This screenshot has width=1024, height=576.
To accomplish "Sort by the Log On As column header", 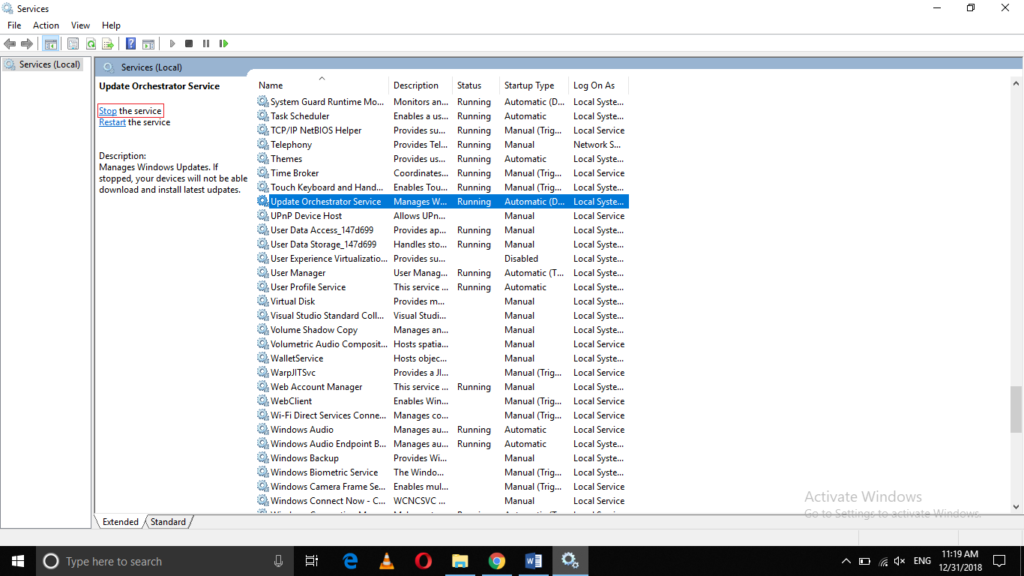I will 597,86.
